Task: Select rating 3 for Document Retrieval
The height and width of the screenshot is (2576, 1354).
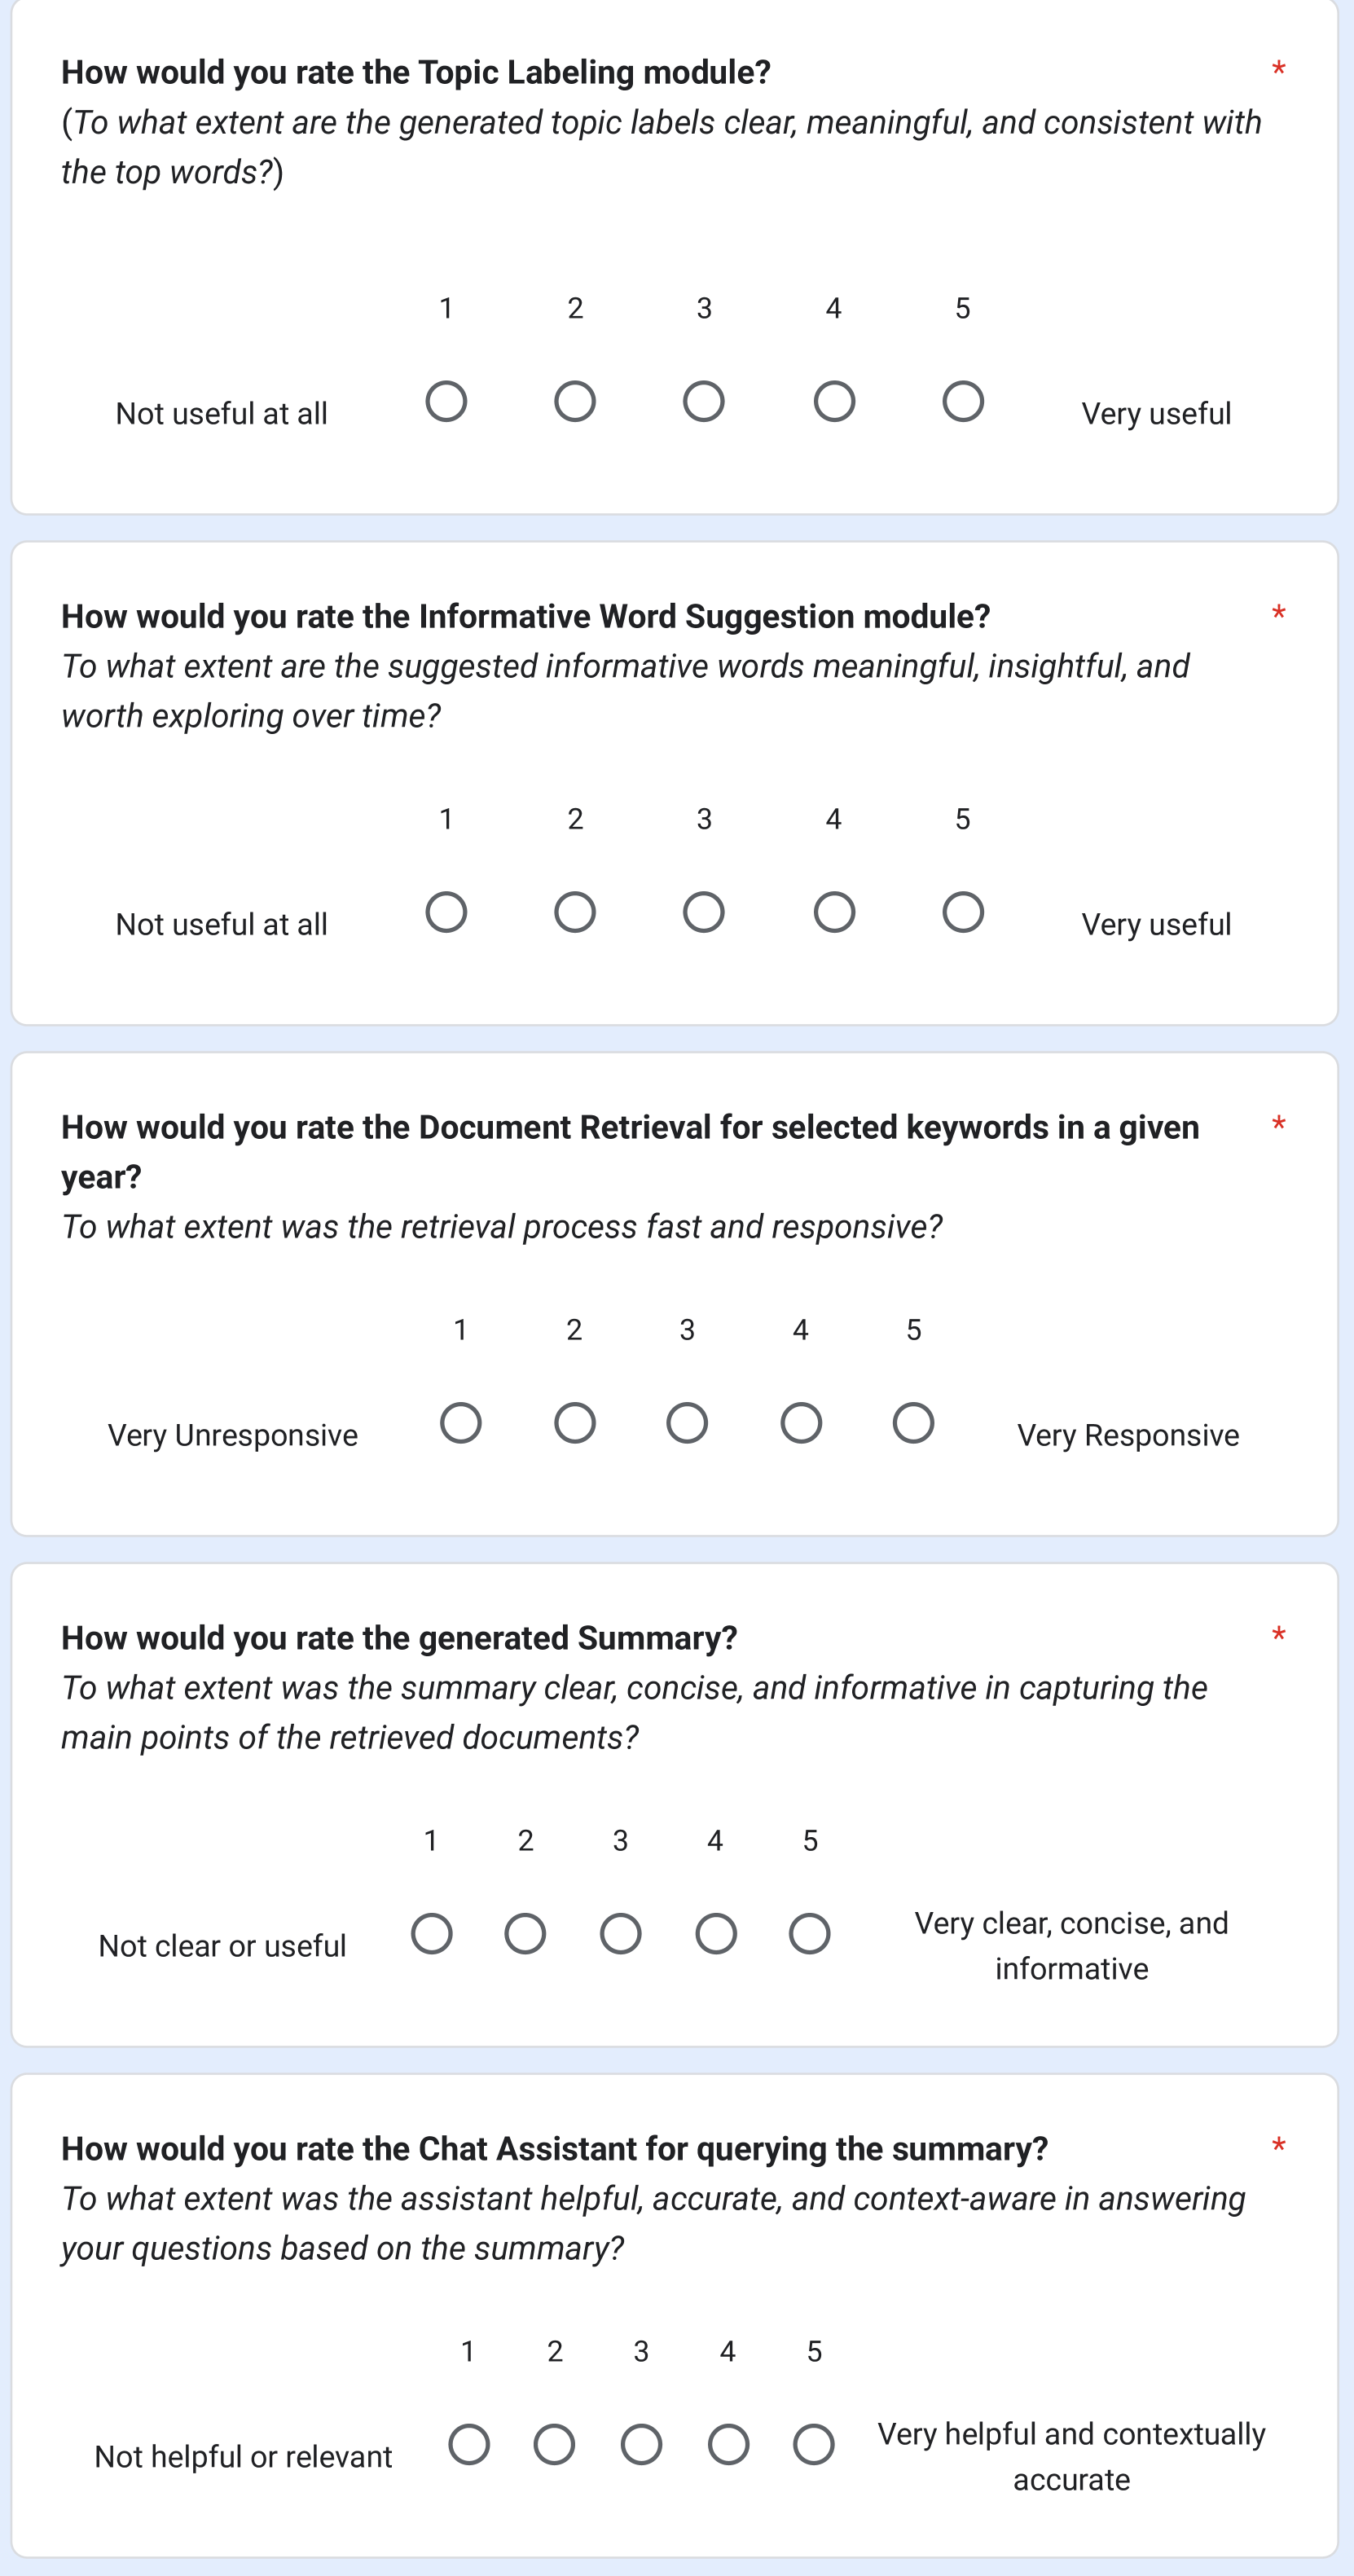Action: [x=687, y=1423]
